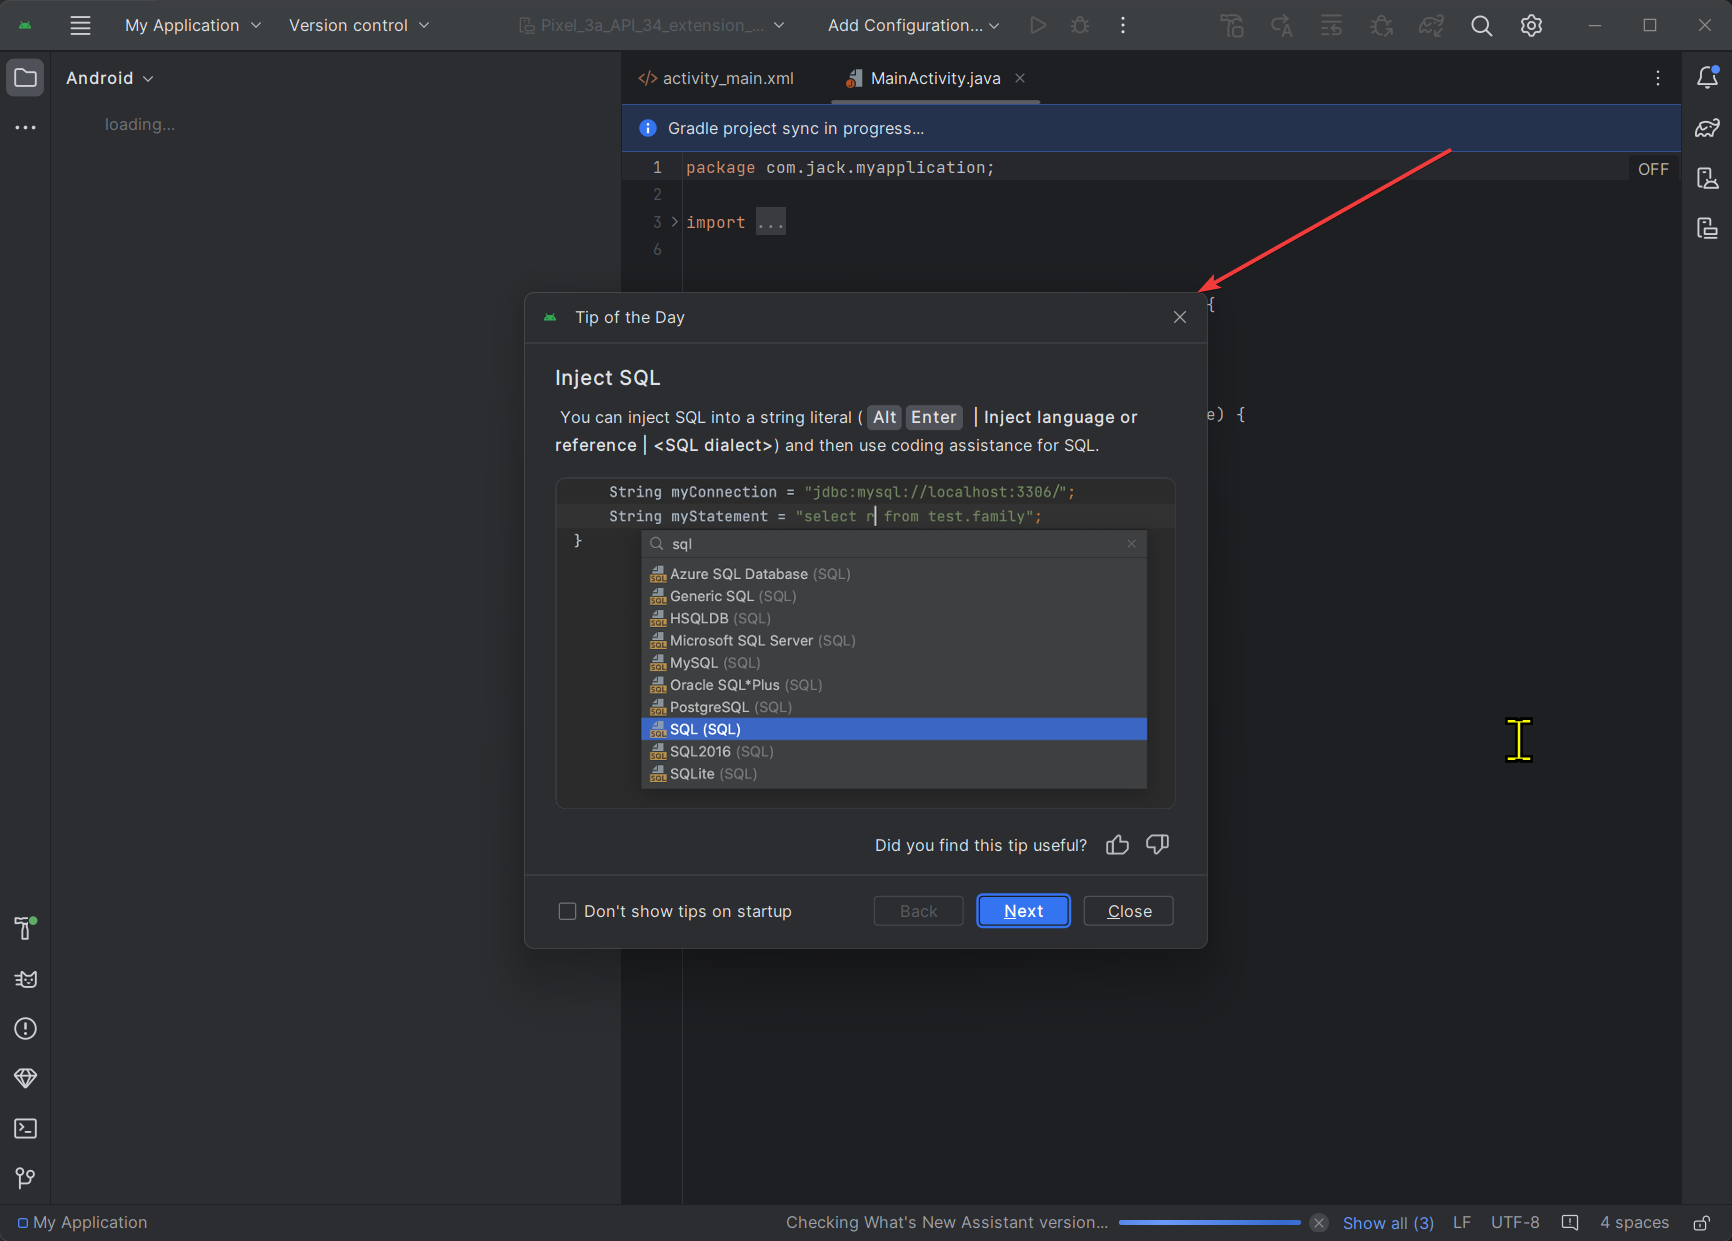
Task: Click the tip illustration image
Action: coord(865,643)
